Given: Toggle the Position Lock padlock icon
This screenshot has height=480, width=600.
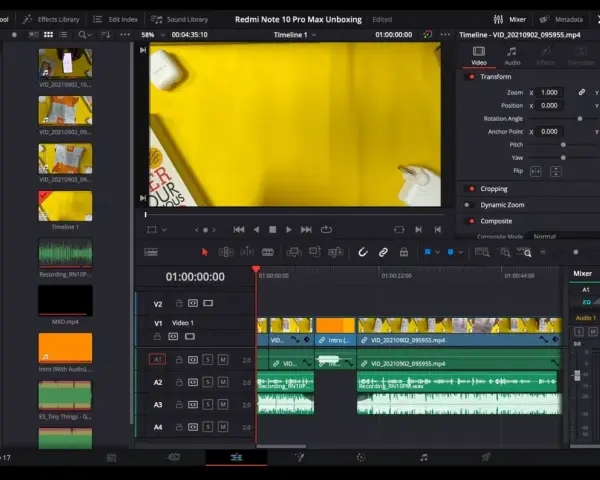Looking at the screenshot, I should [404, 252].
